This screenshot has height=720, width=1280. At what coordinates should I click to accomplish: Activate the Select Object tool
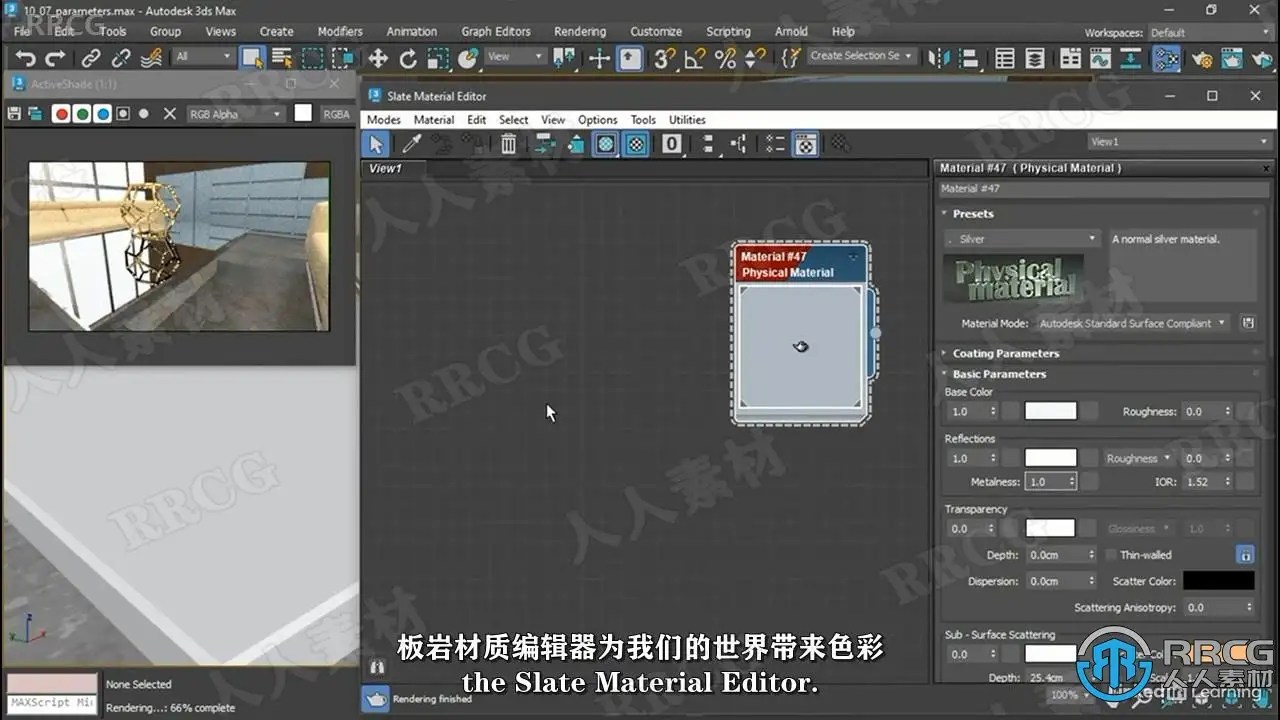click(x=252, y=59)
